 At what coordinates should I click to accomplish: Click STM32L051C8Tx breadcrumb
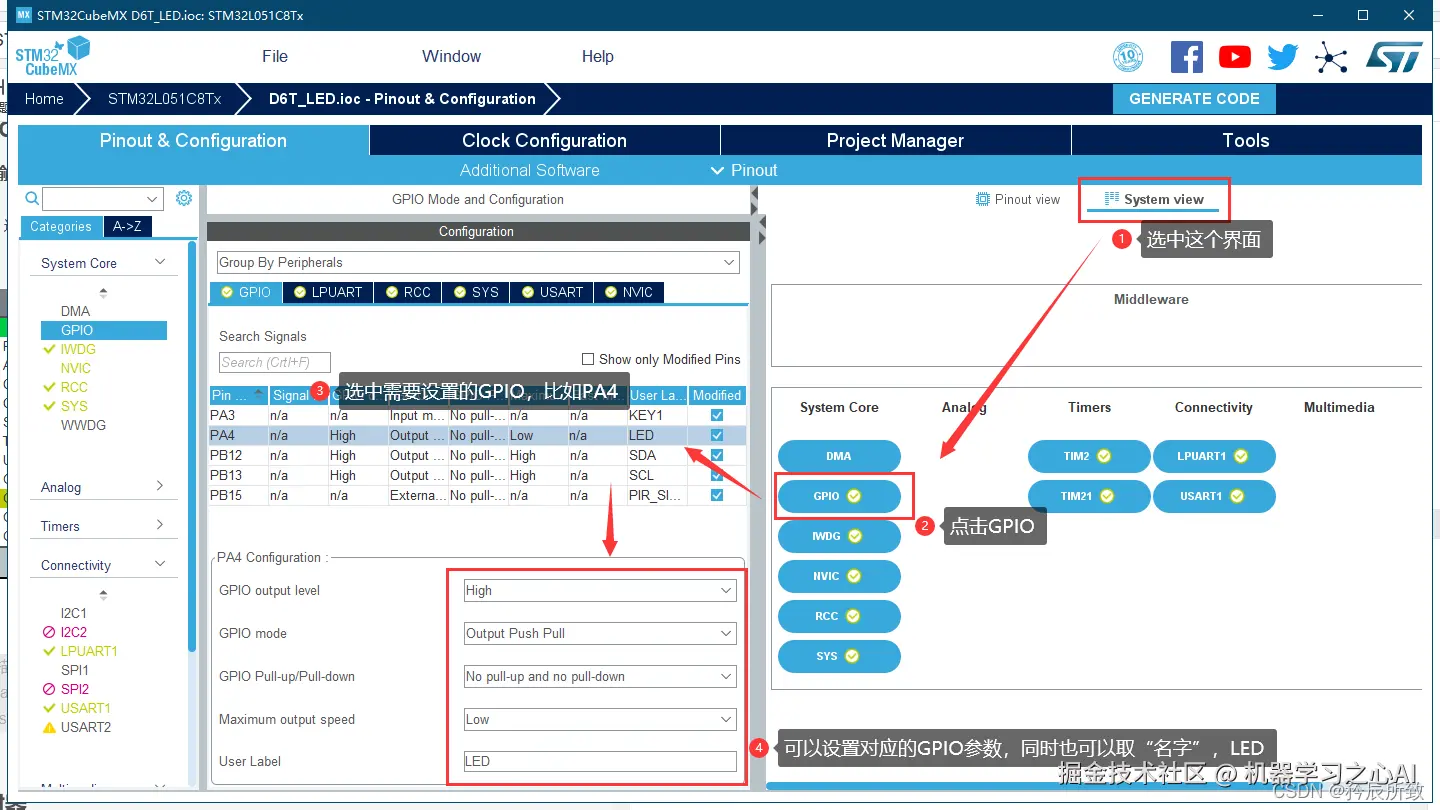164,99
